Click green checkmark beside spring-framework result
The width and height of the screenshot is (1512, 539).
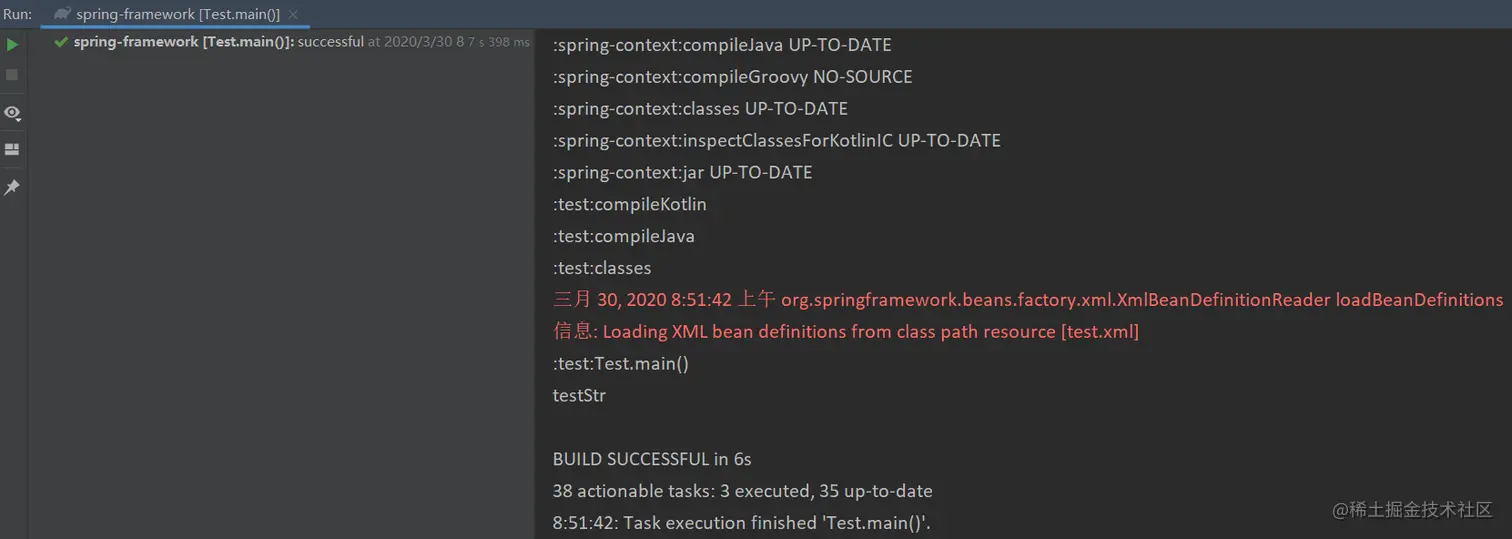(61, 42)
